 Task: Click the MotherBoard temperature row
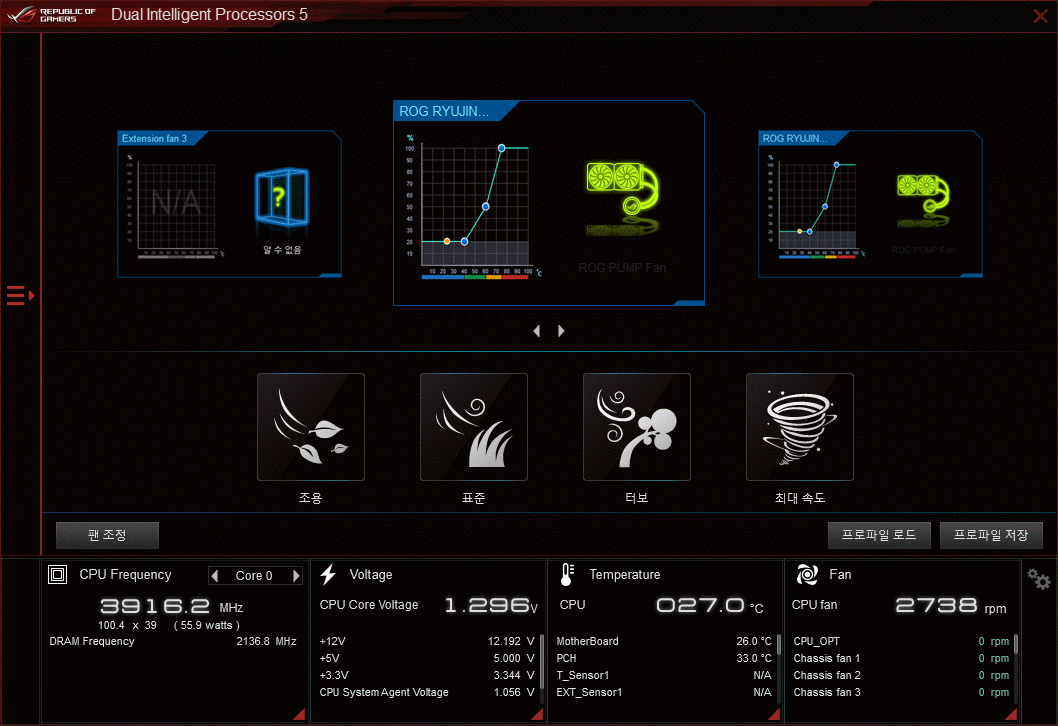(x=664, y=641)
